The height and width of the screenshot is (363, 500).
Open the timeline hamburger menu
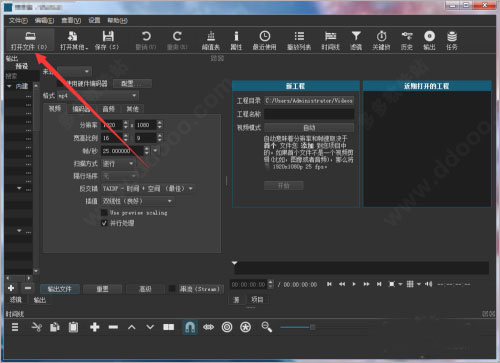tap(15, 327)
